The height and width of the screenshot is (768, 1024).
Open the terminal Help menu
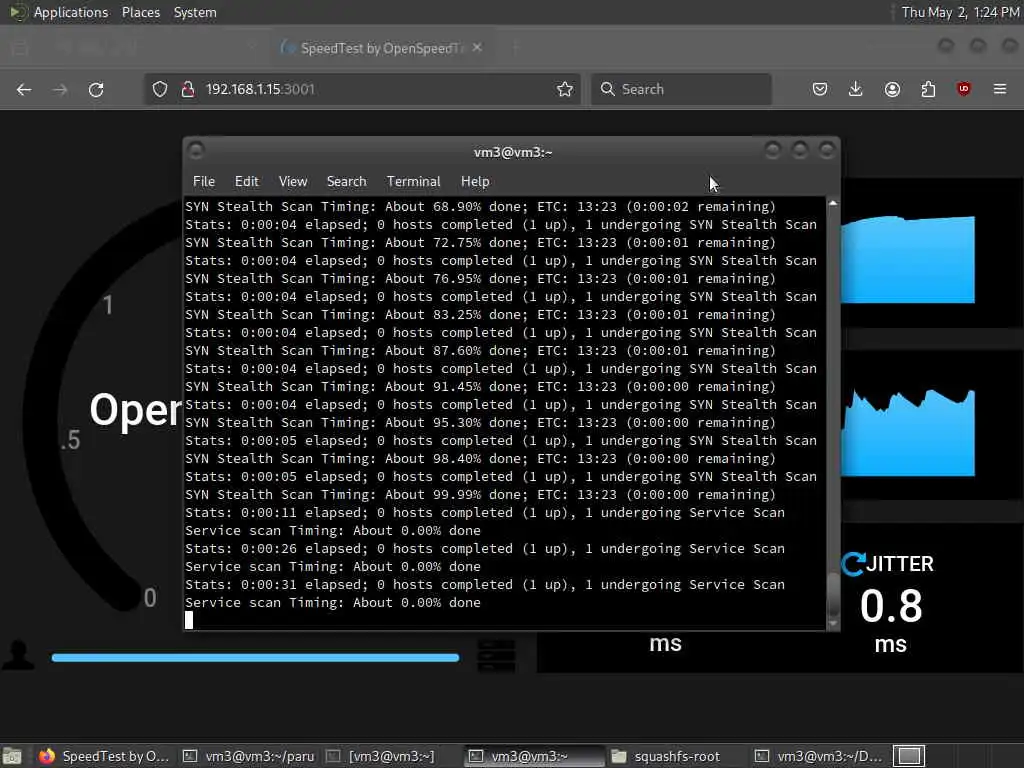[475, 182]
